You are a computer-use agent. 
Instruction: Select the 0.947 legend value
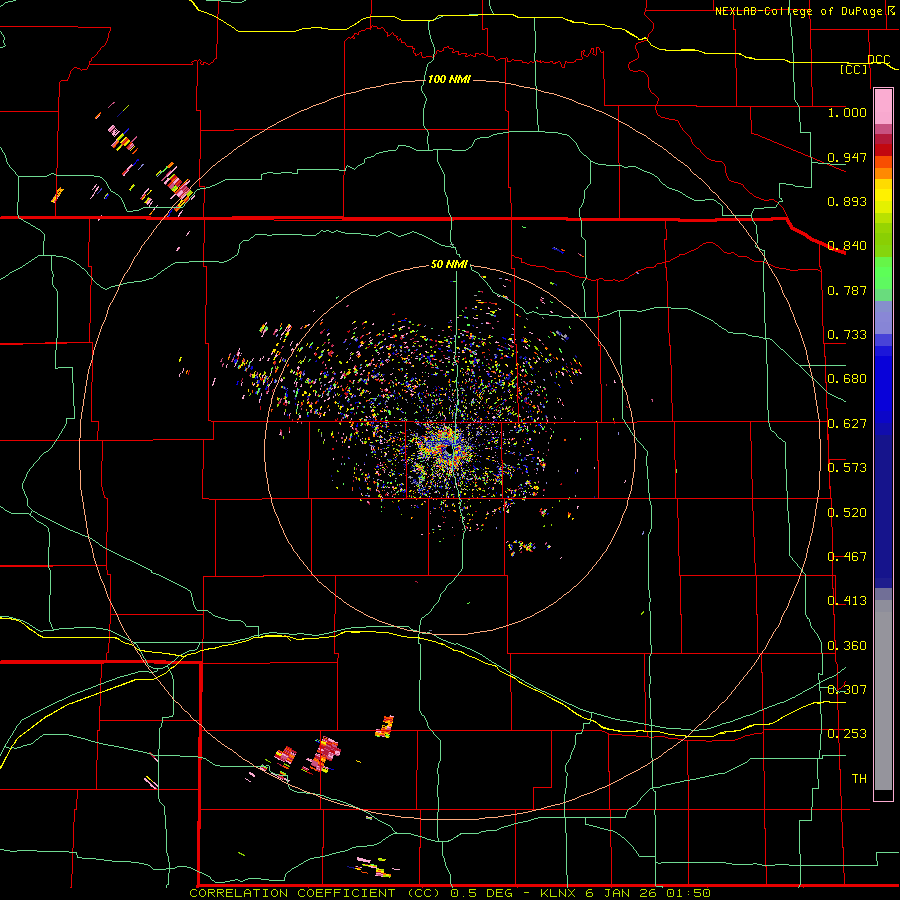(847, 157)
